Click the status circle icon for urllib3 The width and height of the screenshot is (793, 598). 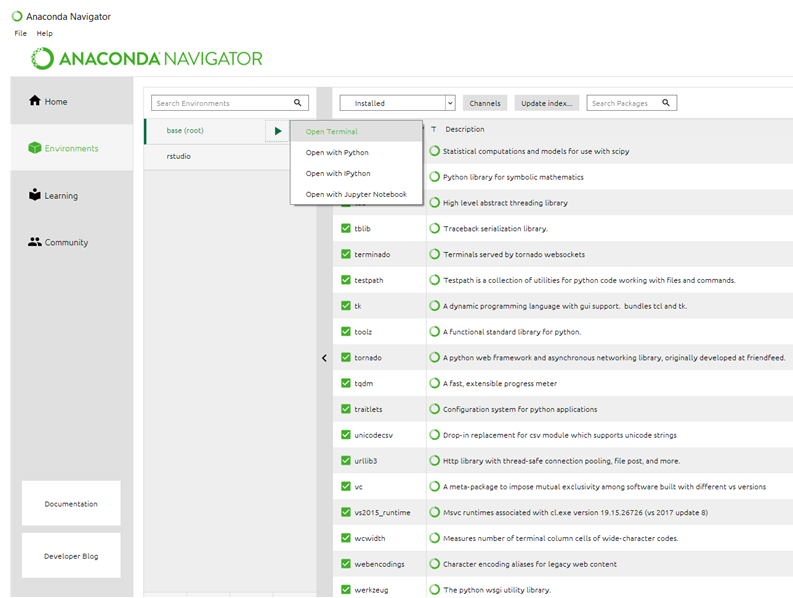[x=434, y=460]
